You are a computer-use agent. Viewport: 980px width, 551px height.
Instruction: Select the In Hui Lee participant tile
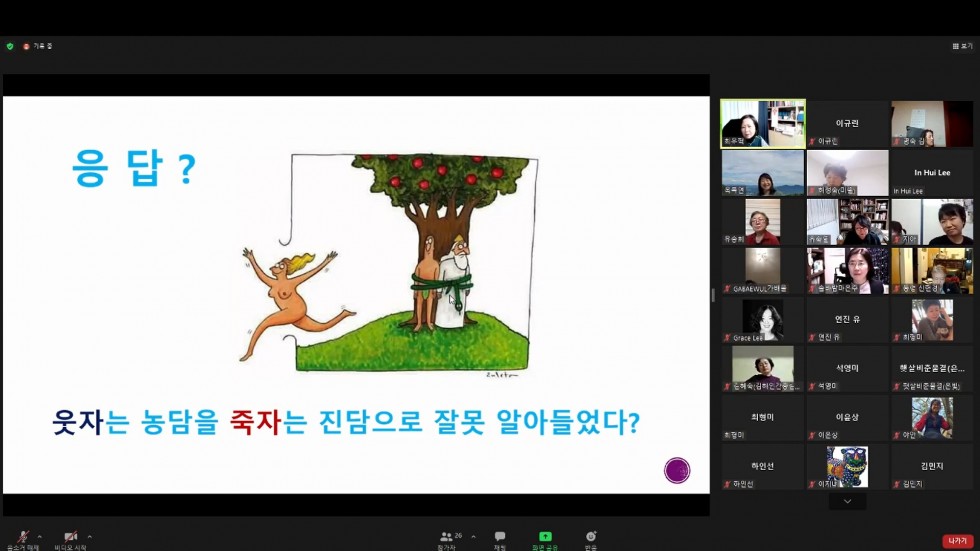tap(932, 173)
